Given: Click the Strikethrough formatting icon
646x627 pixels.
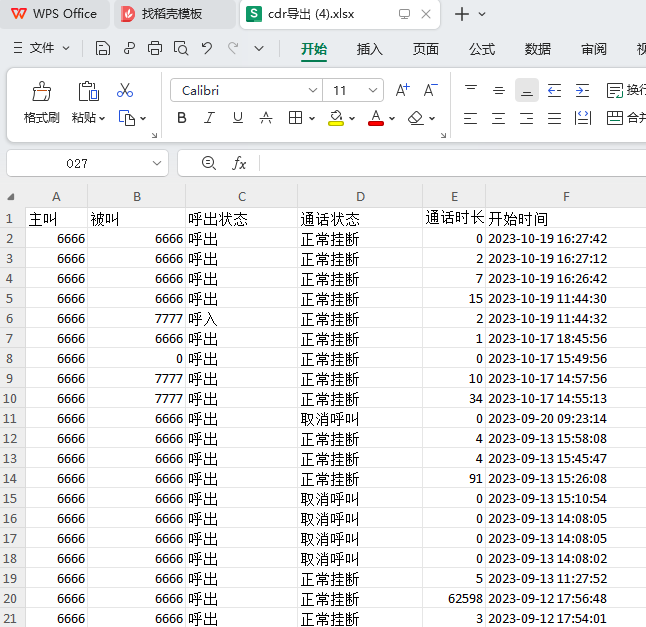Looking at the screenshot, I should 266,118.
